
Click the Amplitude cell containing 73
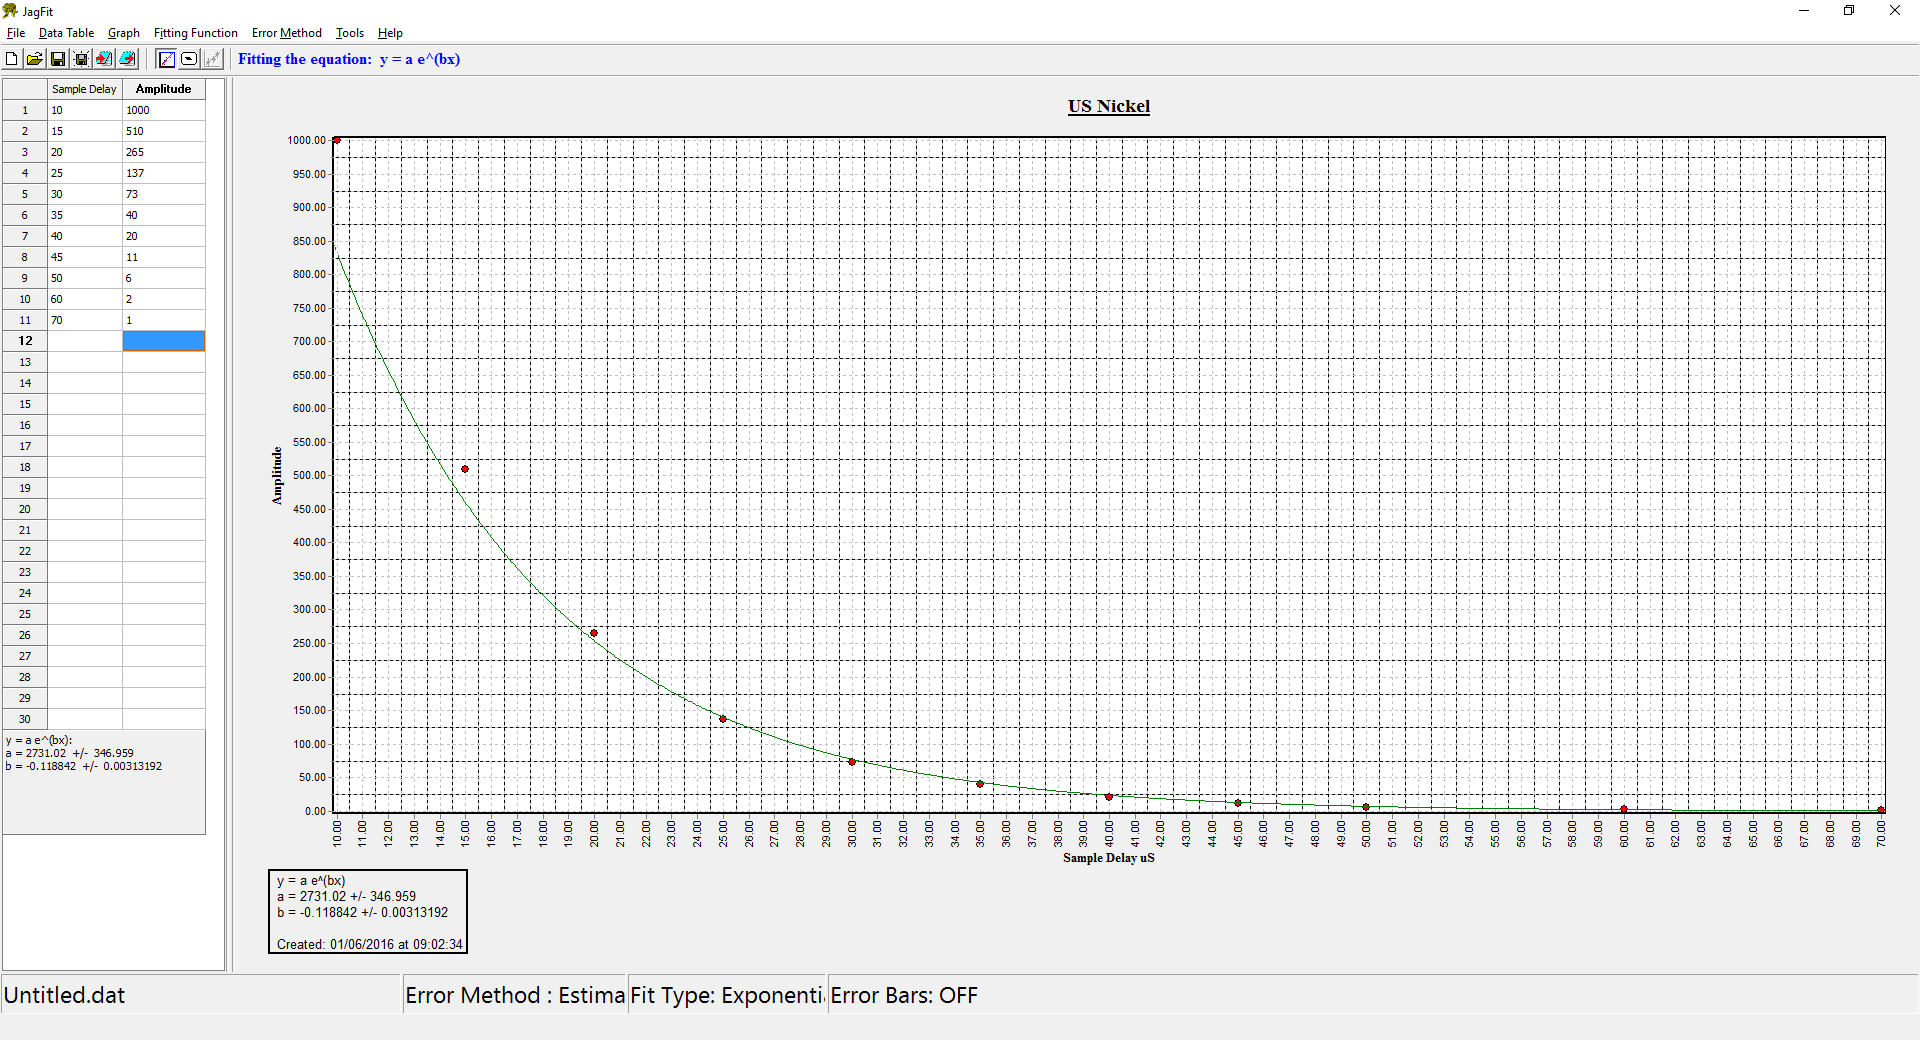(x=164, y=194)
